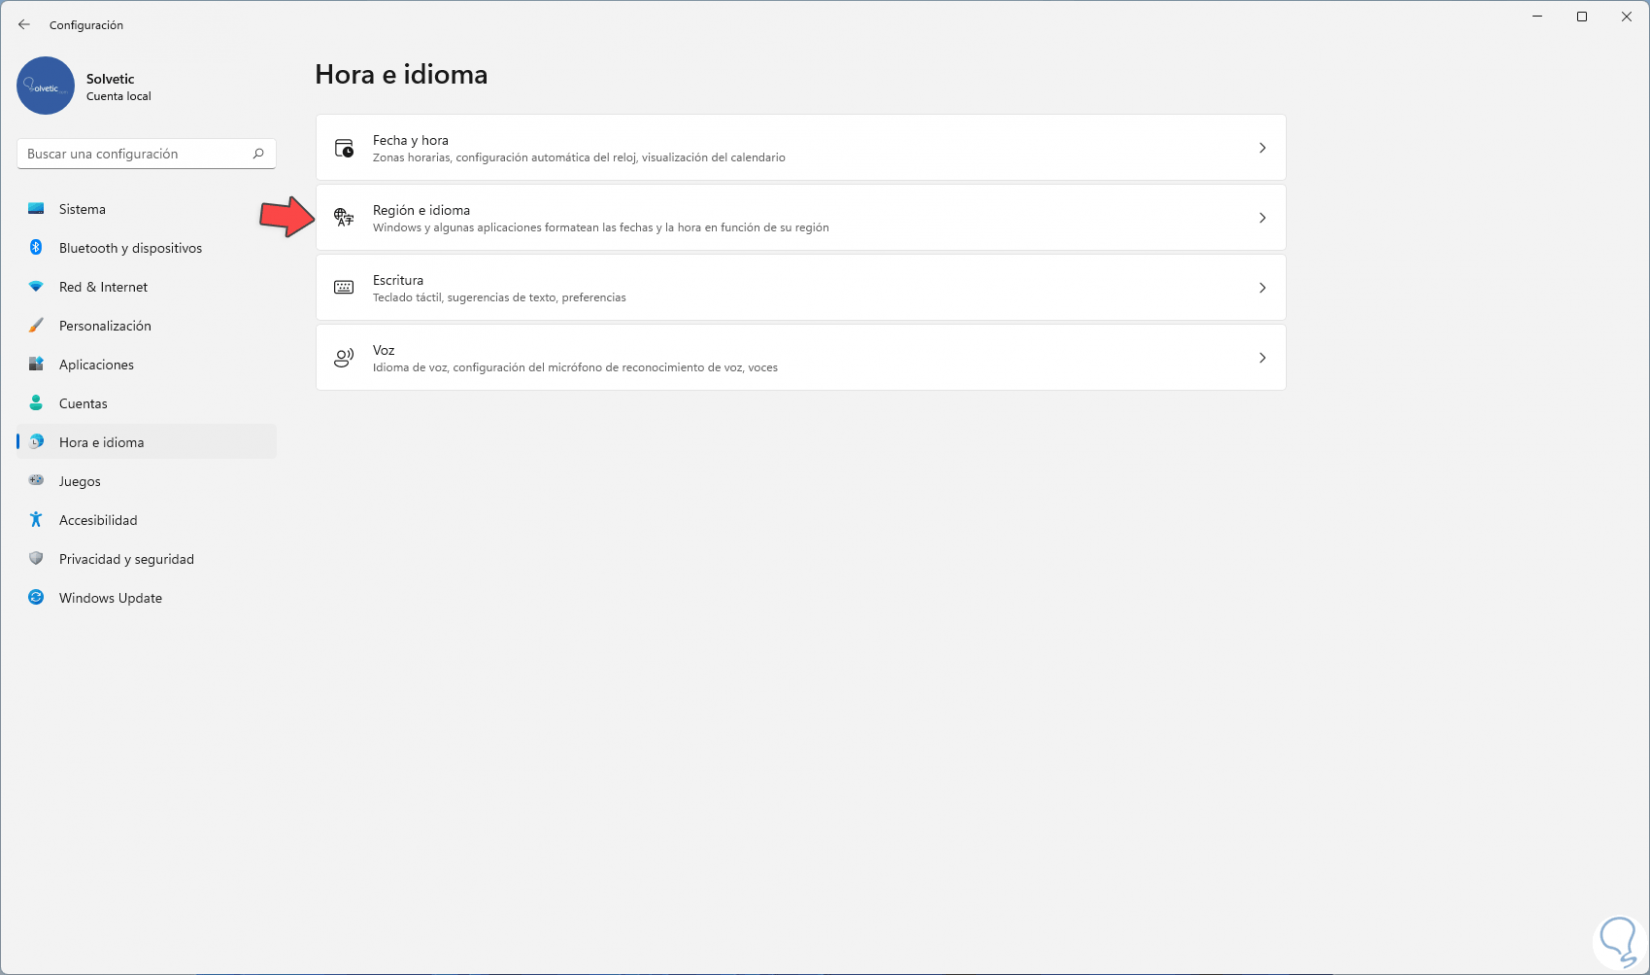Click the Bluetooth y dispositivos sidebar icon

point(36,248)
